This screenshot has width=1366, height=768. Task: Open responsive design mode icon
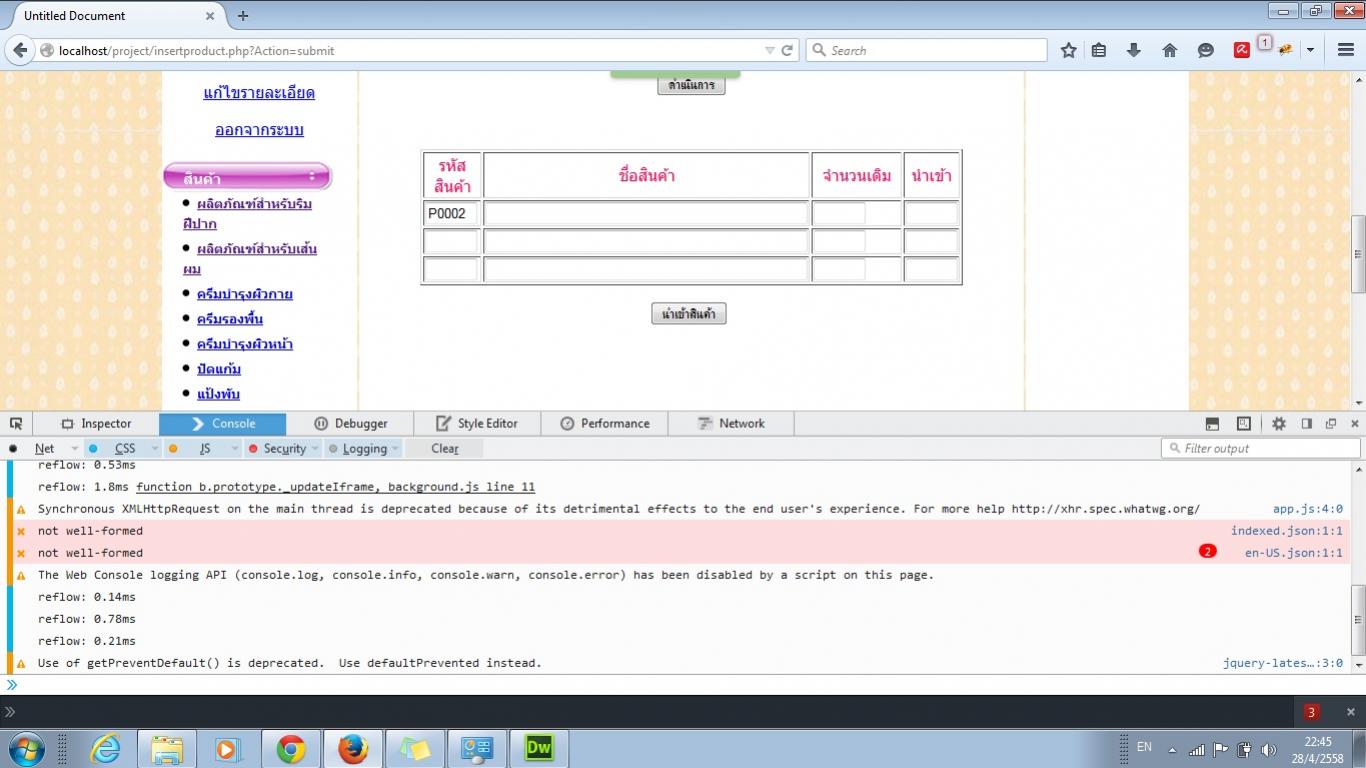tap(1244, 424)
